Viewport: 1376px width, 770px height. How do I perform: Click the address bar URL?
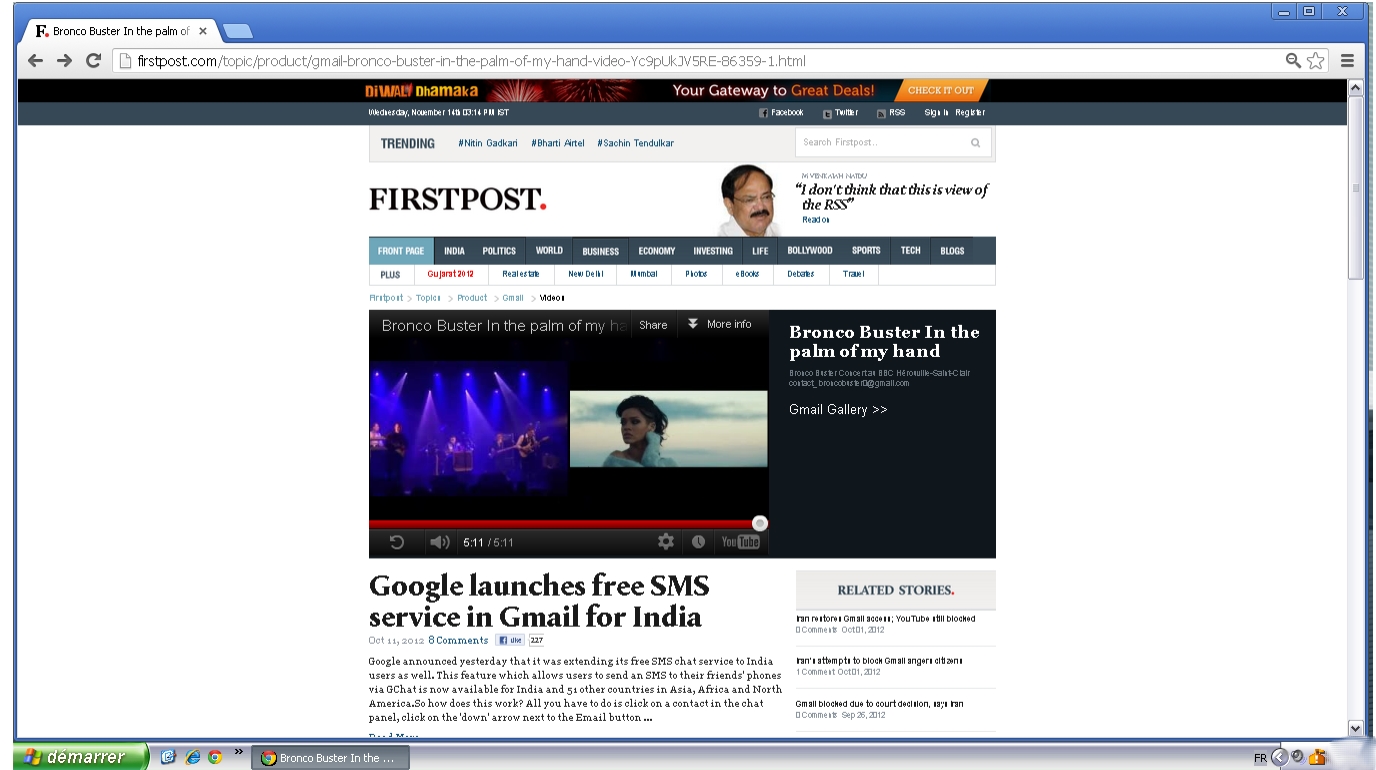click(x=471, y=61)
